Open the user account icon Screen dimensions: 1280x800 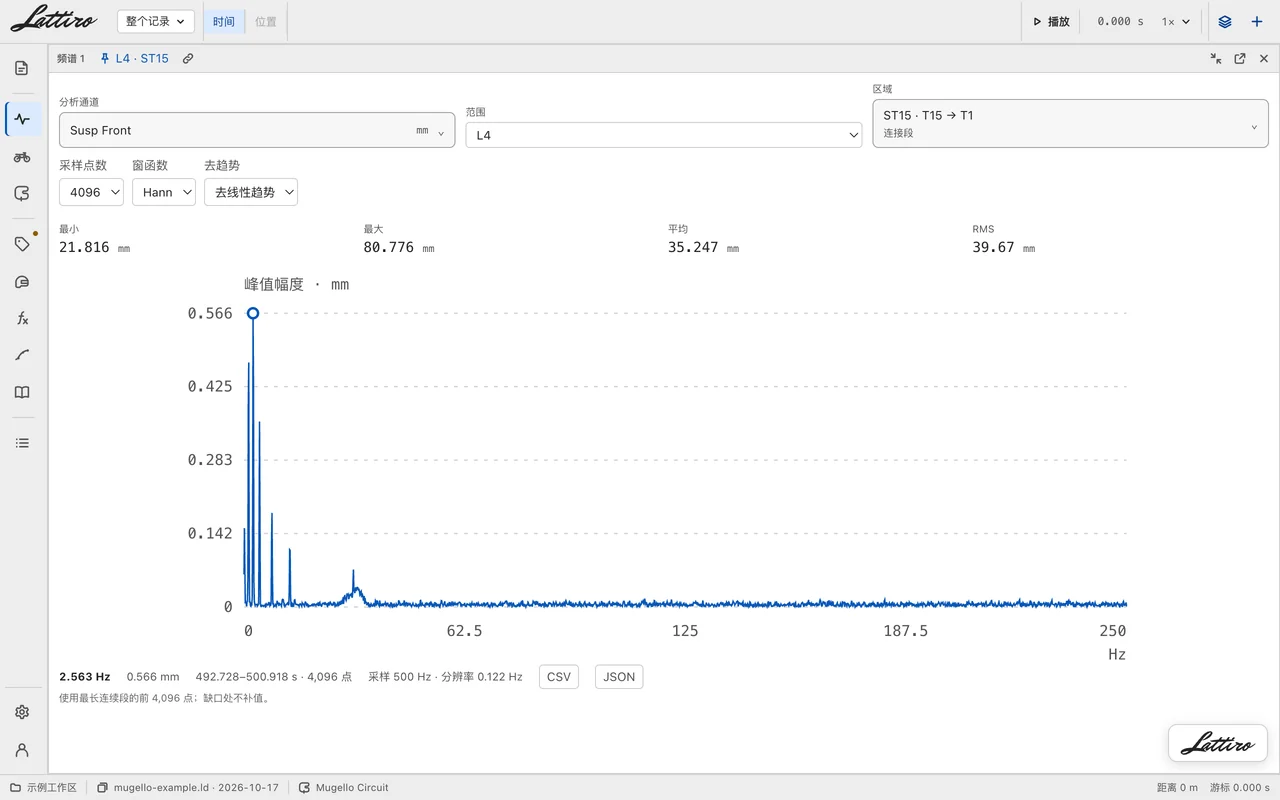pyautogui.click(x=22, y=750)
